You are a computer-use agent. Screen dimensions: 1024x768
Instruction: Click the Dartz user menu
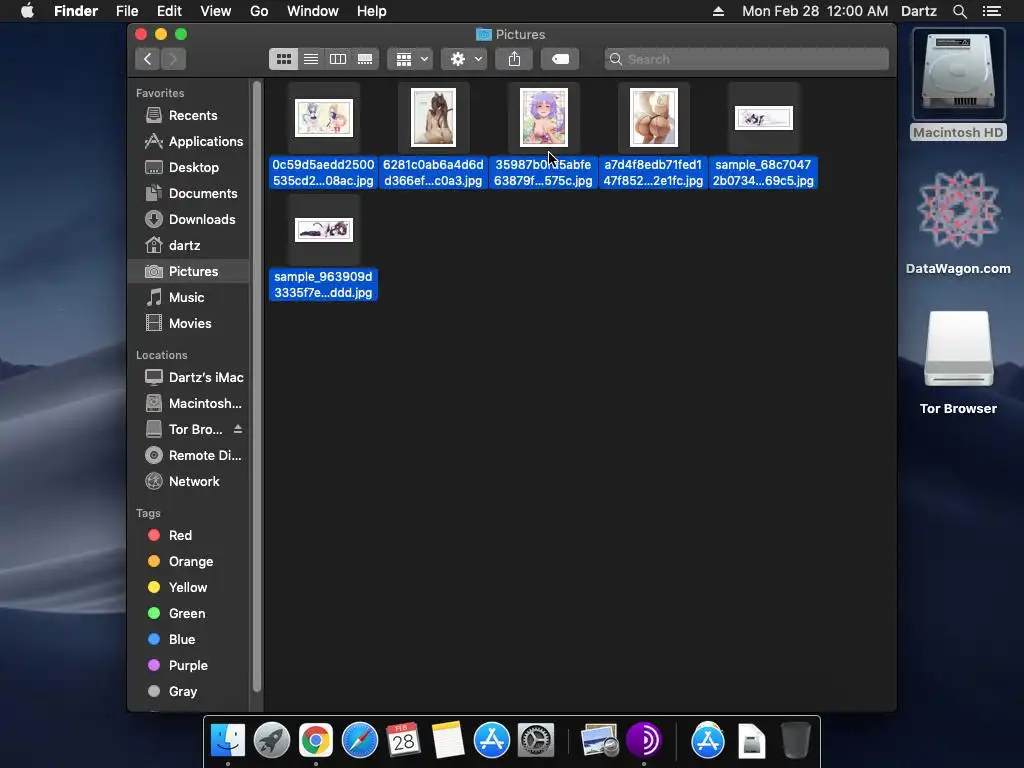point(919,11)
